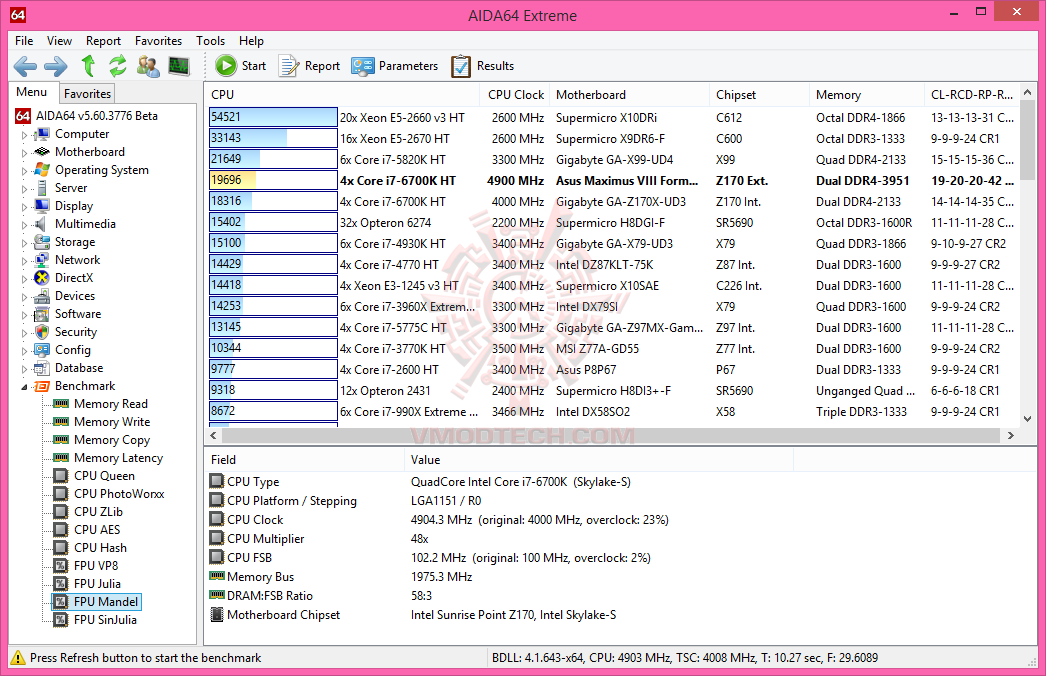
Task: Go back with the blue left arrow
Action: 25,66
